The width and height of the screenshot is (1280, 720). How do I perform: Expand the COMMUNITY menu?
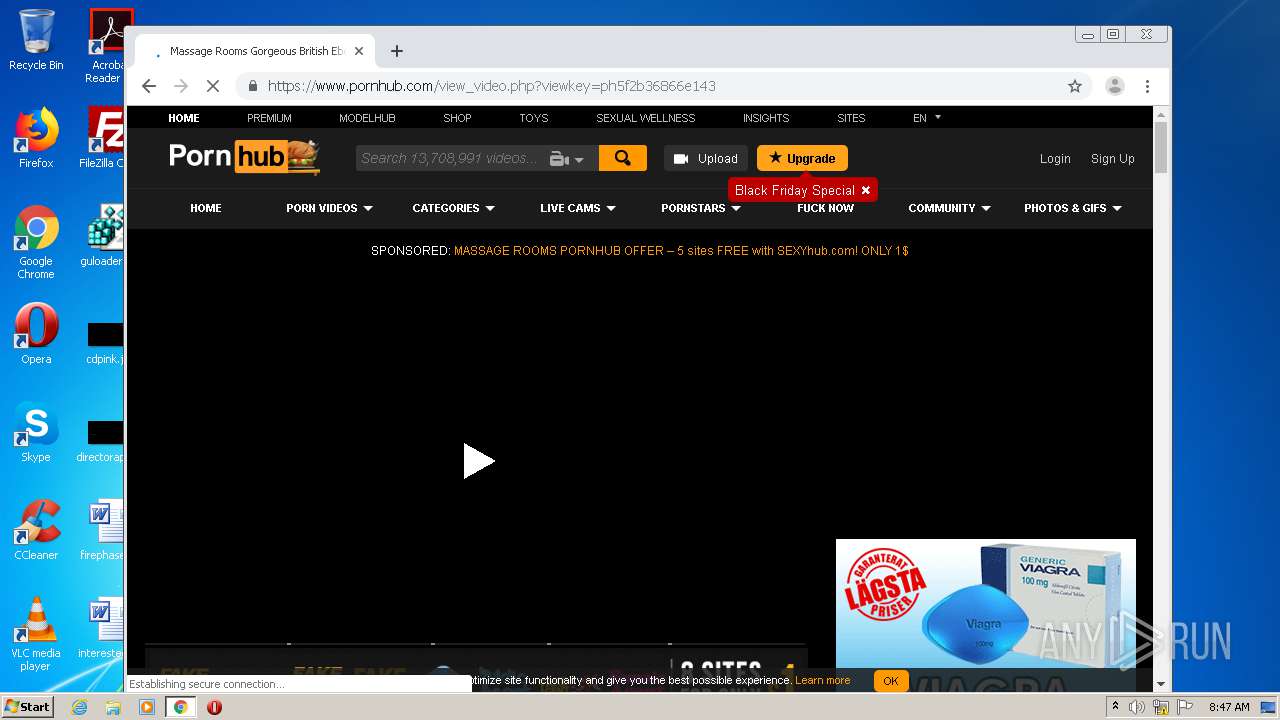(x=949, y=208)
